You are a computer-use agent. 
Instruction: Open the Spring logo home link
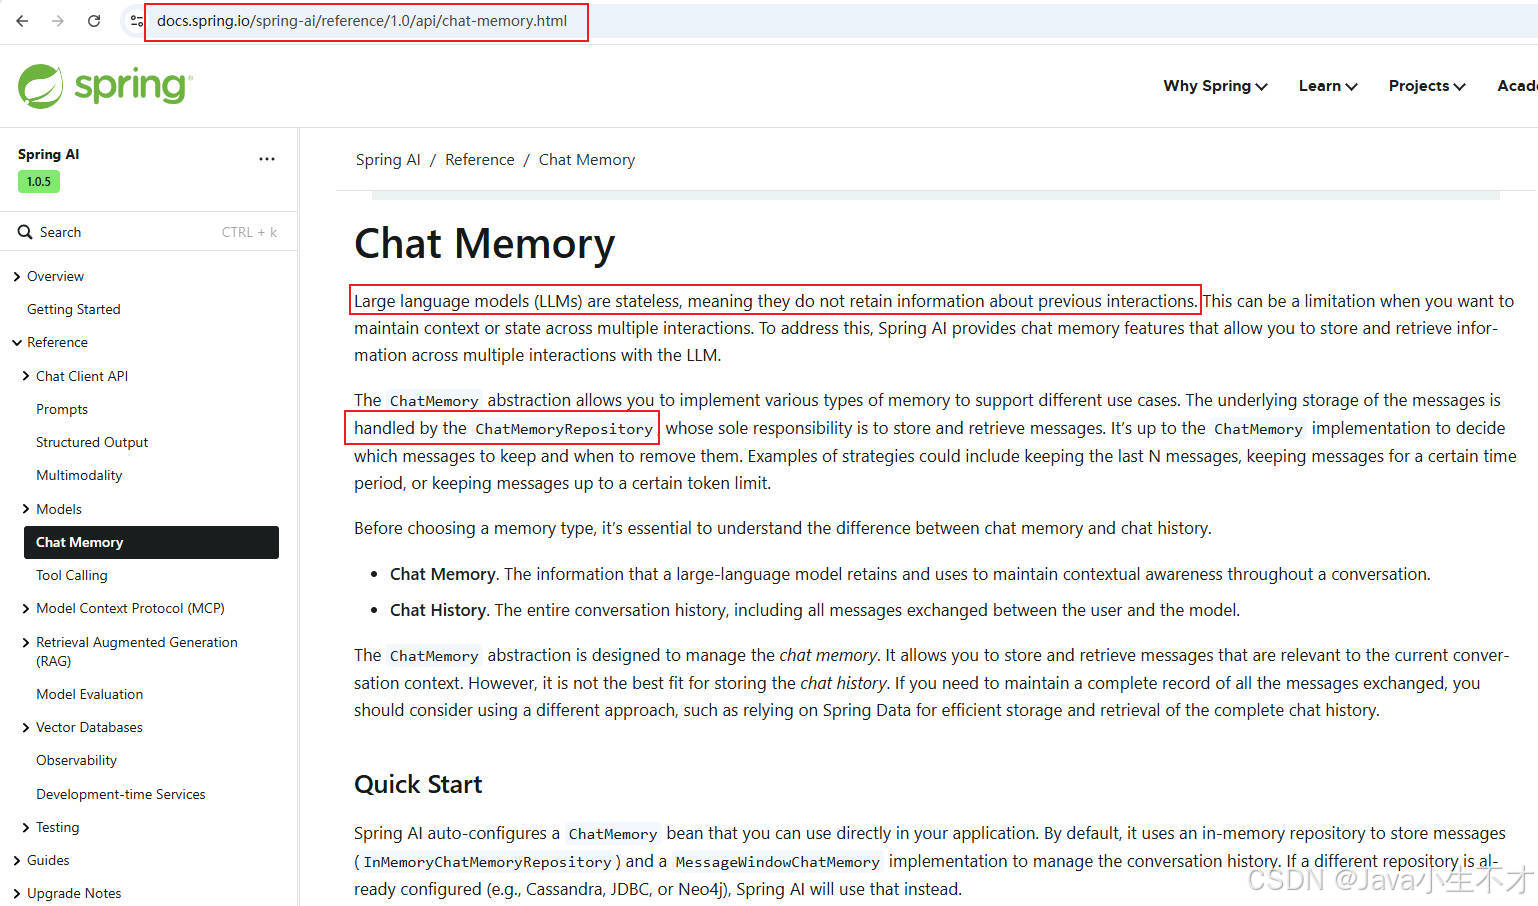(105, 86)
